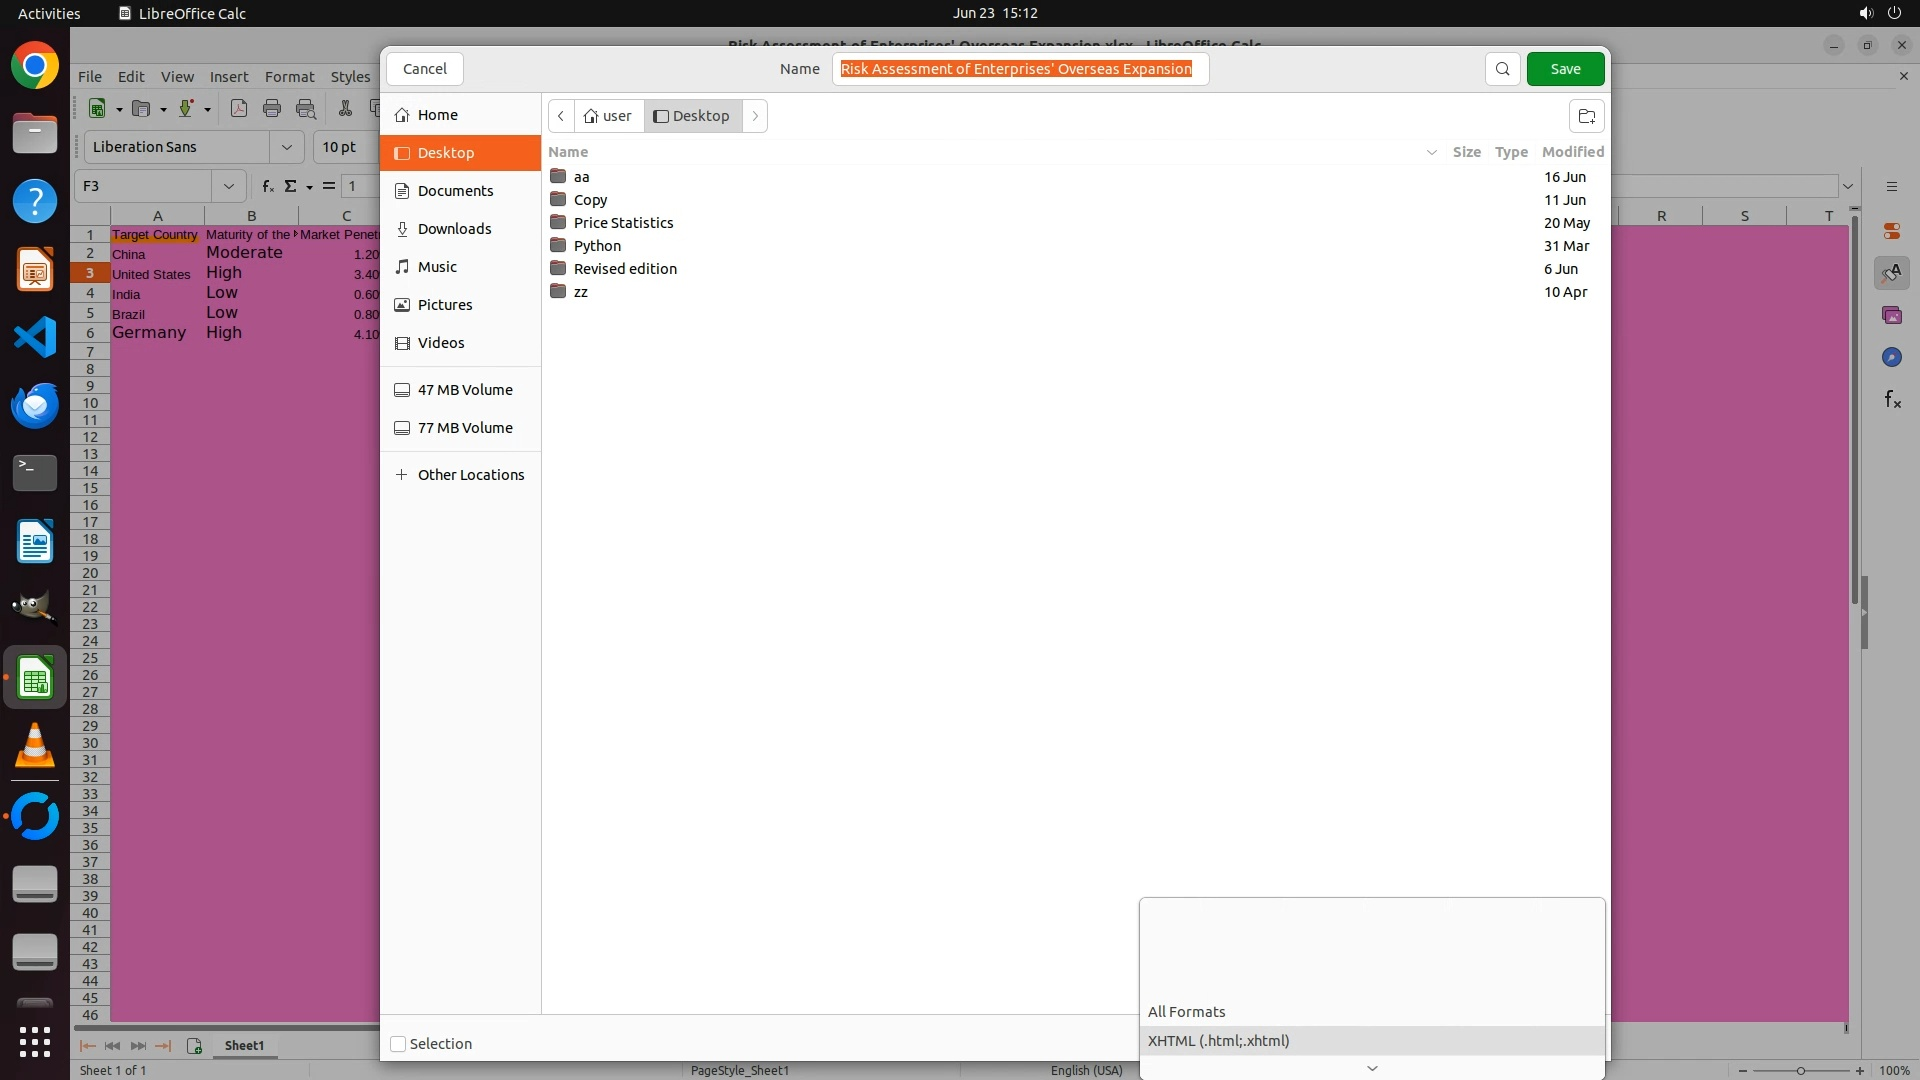Click the Print toolbar icon

[271, 109]
